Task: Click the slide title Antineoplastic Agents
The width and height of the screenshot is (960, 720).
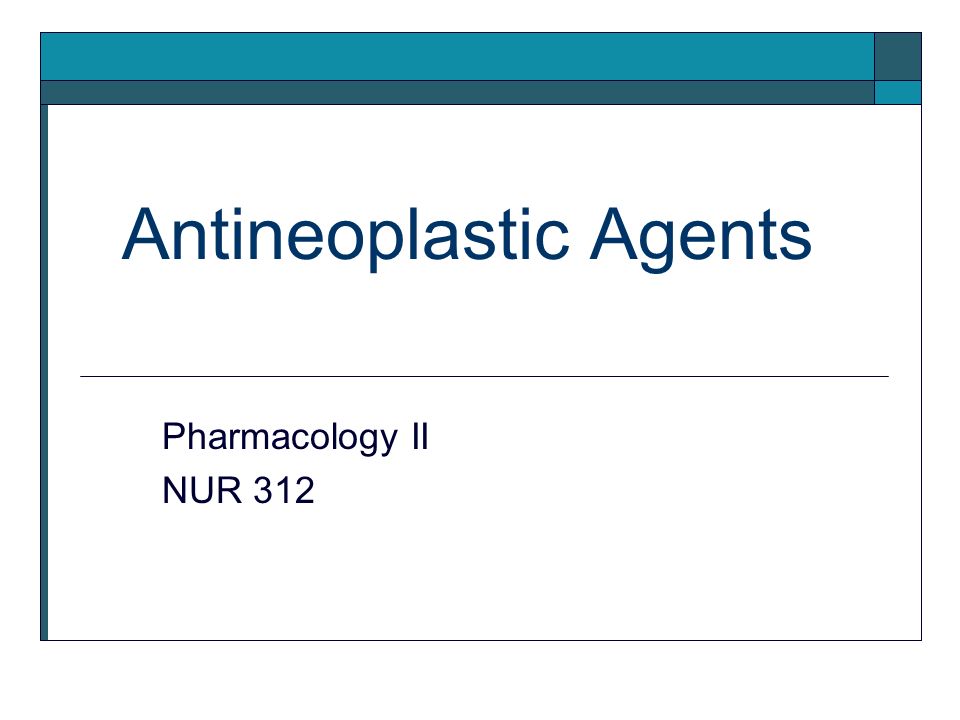Action: point(467,236)
